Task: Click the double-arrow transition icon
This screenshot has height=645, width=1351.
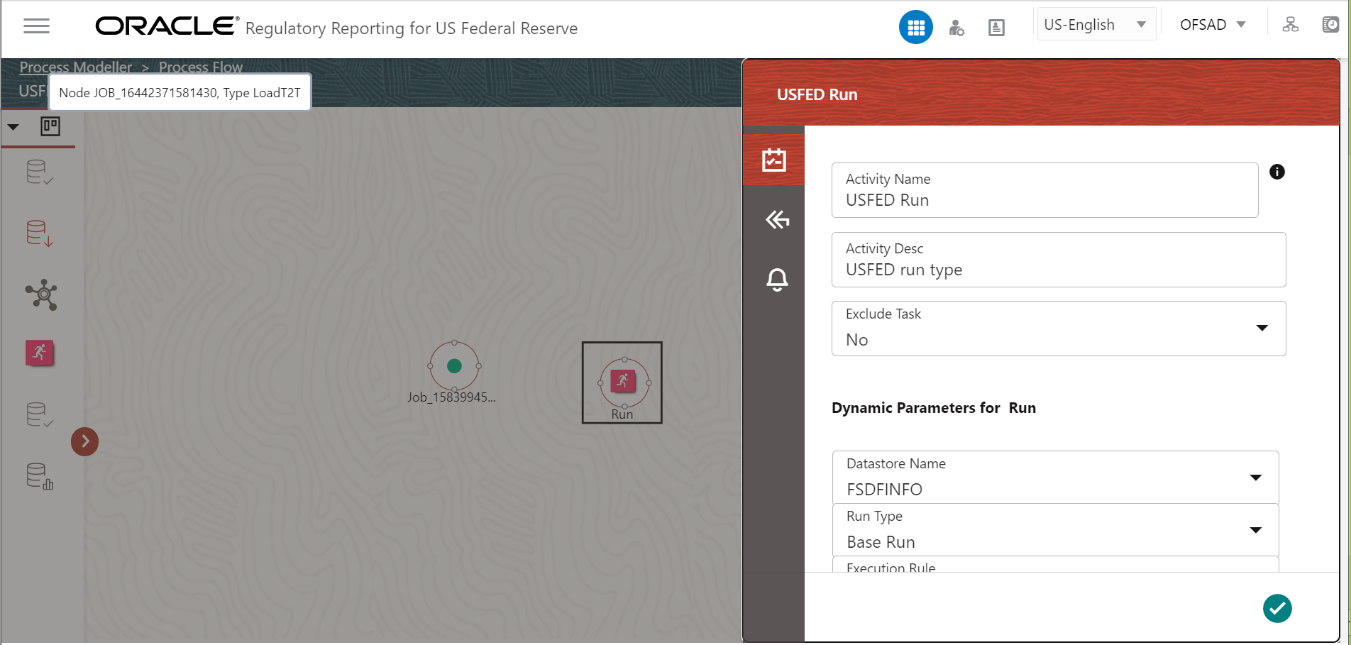Action: tap(777, 219)
